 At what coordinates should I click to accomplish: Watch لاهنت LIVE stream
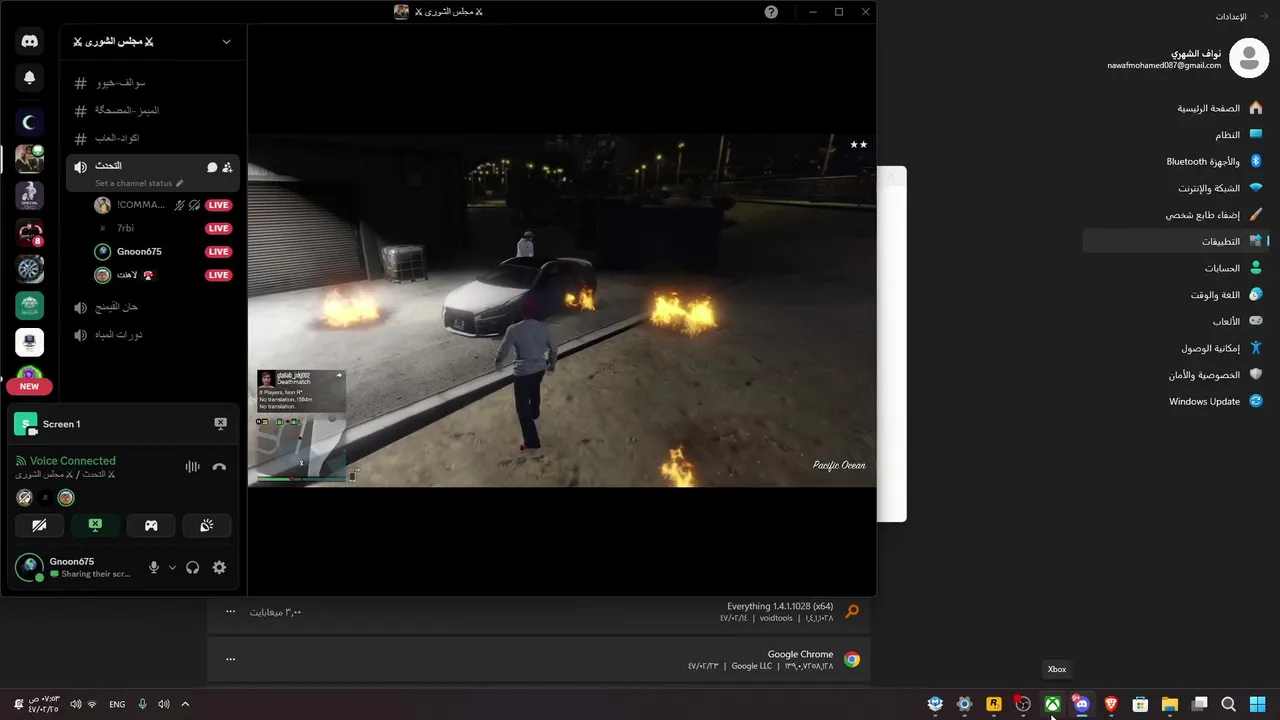pyautogui.click(x=218, y=275)
